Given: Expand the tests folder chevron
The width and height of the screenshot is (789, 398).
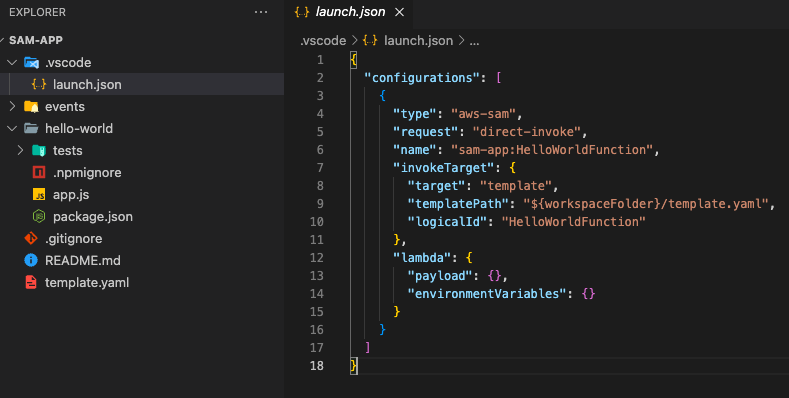Looking at the screenshot, I should [x=20, y=150].
